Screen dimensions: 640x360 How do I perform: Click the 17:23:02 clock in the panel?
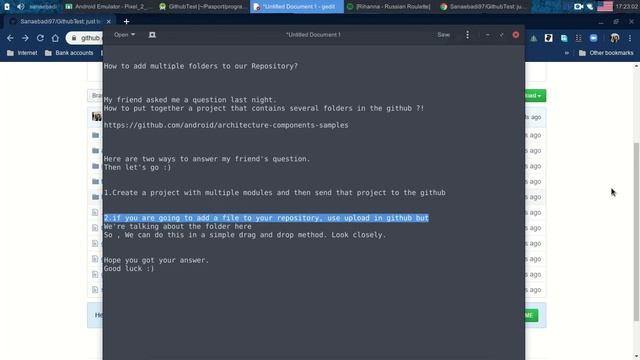pyautogui.click(x=627, y=7)
